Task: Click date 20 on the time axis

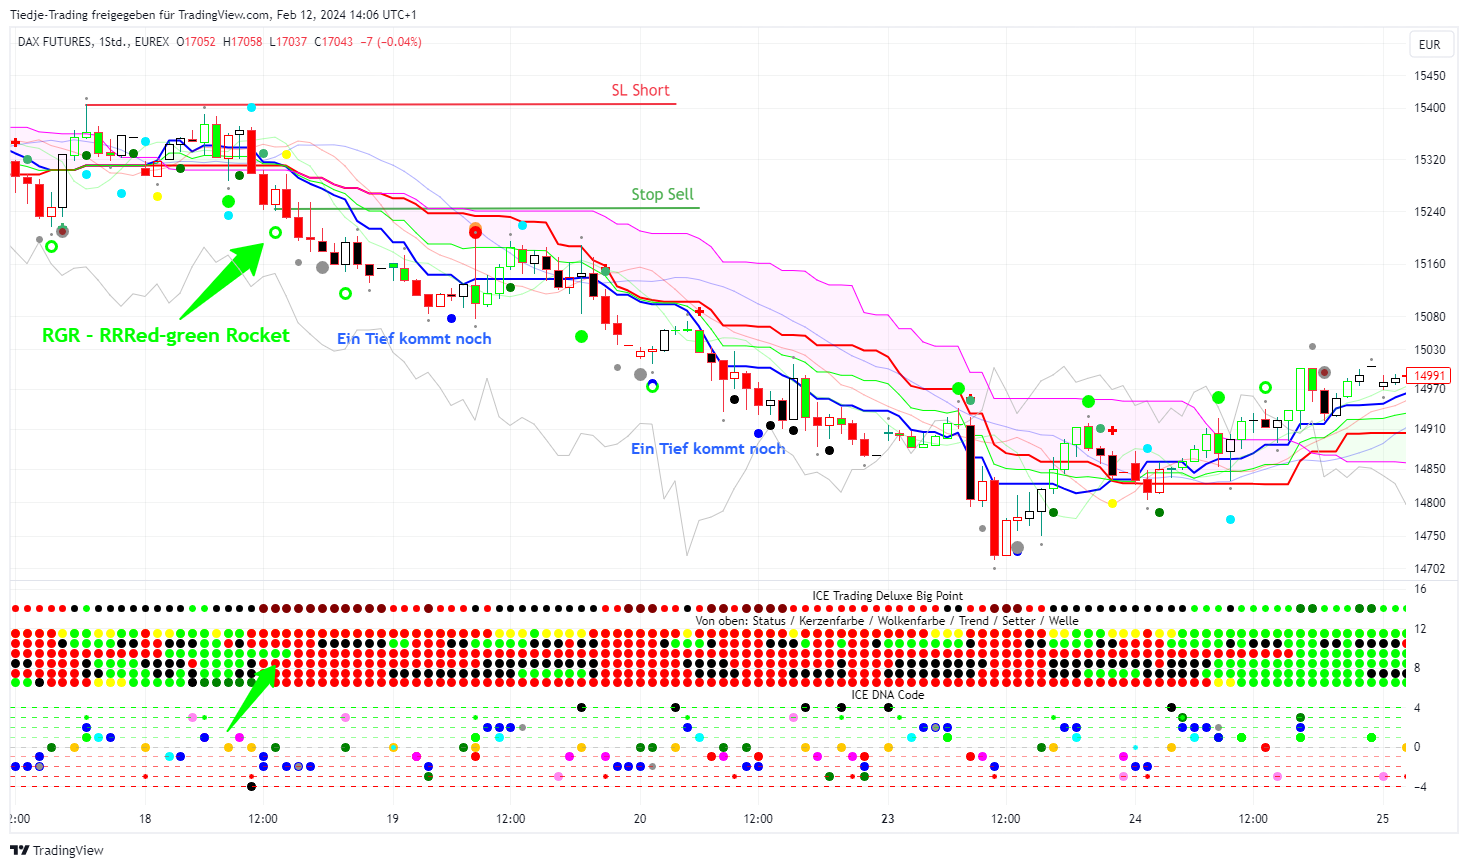Action: point(640,818)
